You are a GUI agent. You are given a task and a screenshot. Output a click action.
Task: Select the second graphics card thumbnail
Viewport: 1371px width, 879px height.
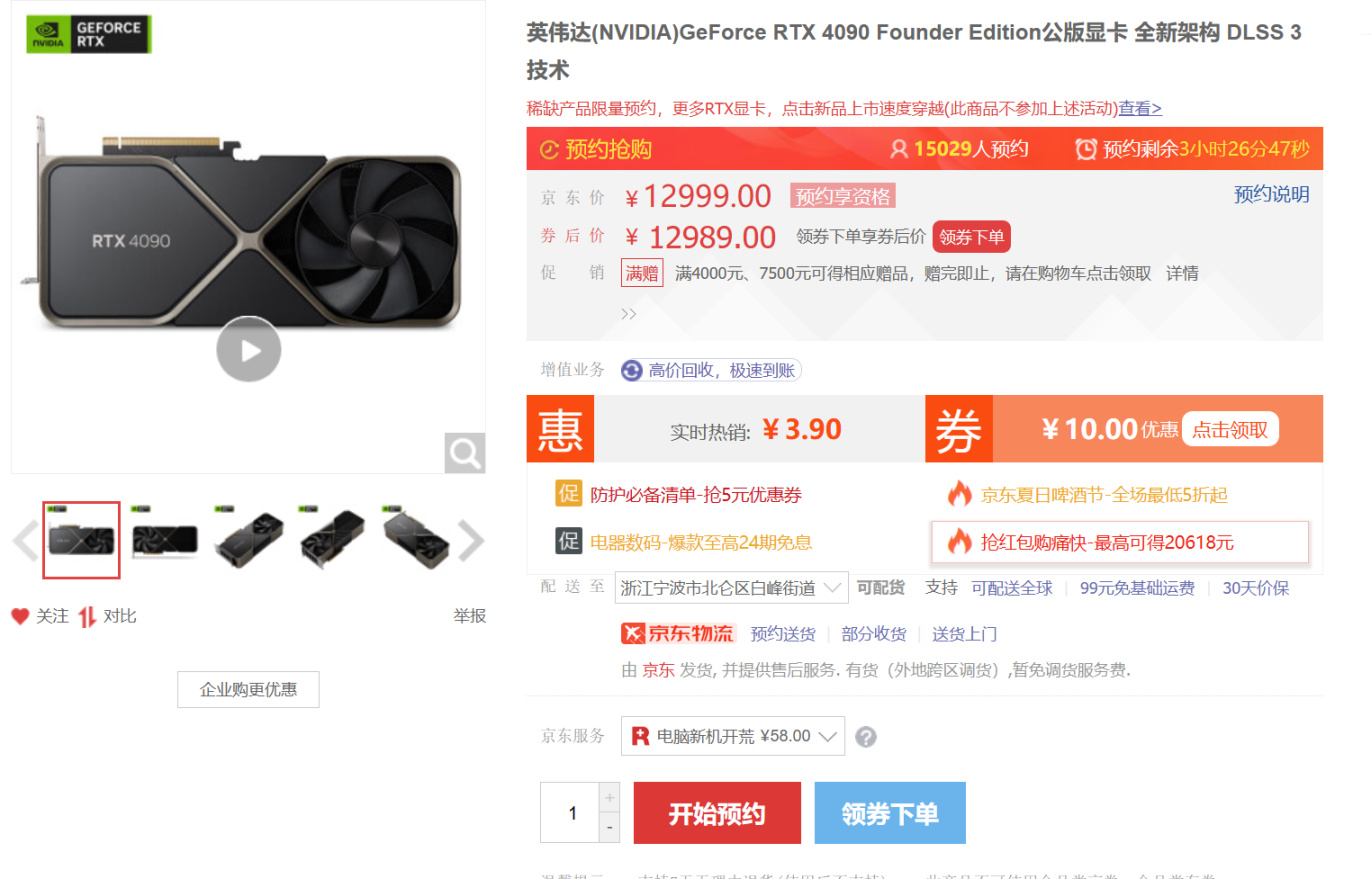[x=165, y=541]
